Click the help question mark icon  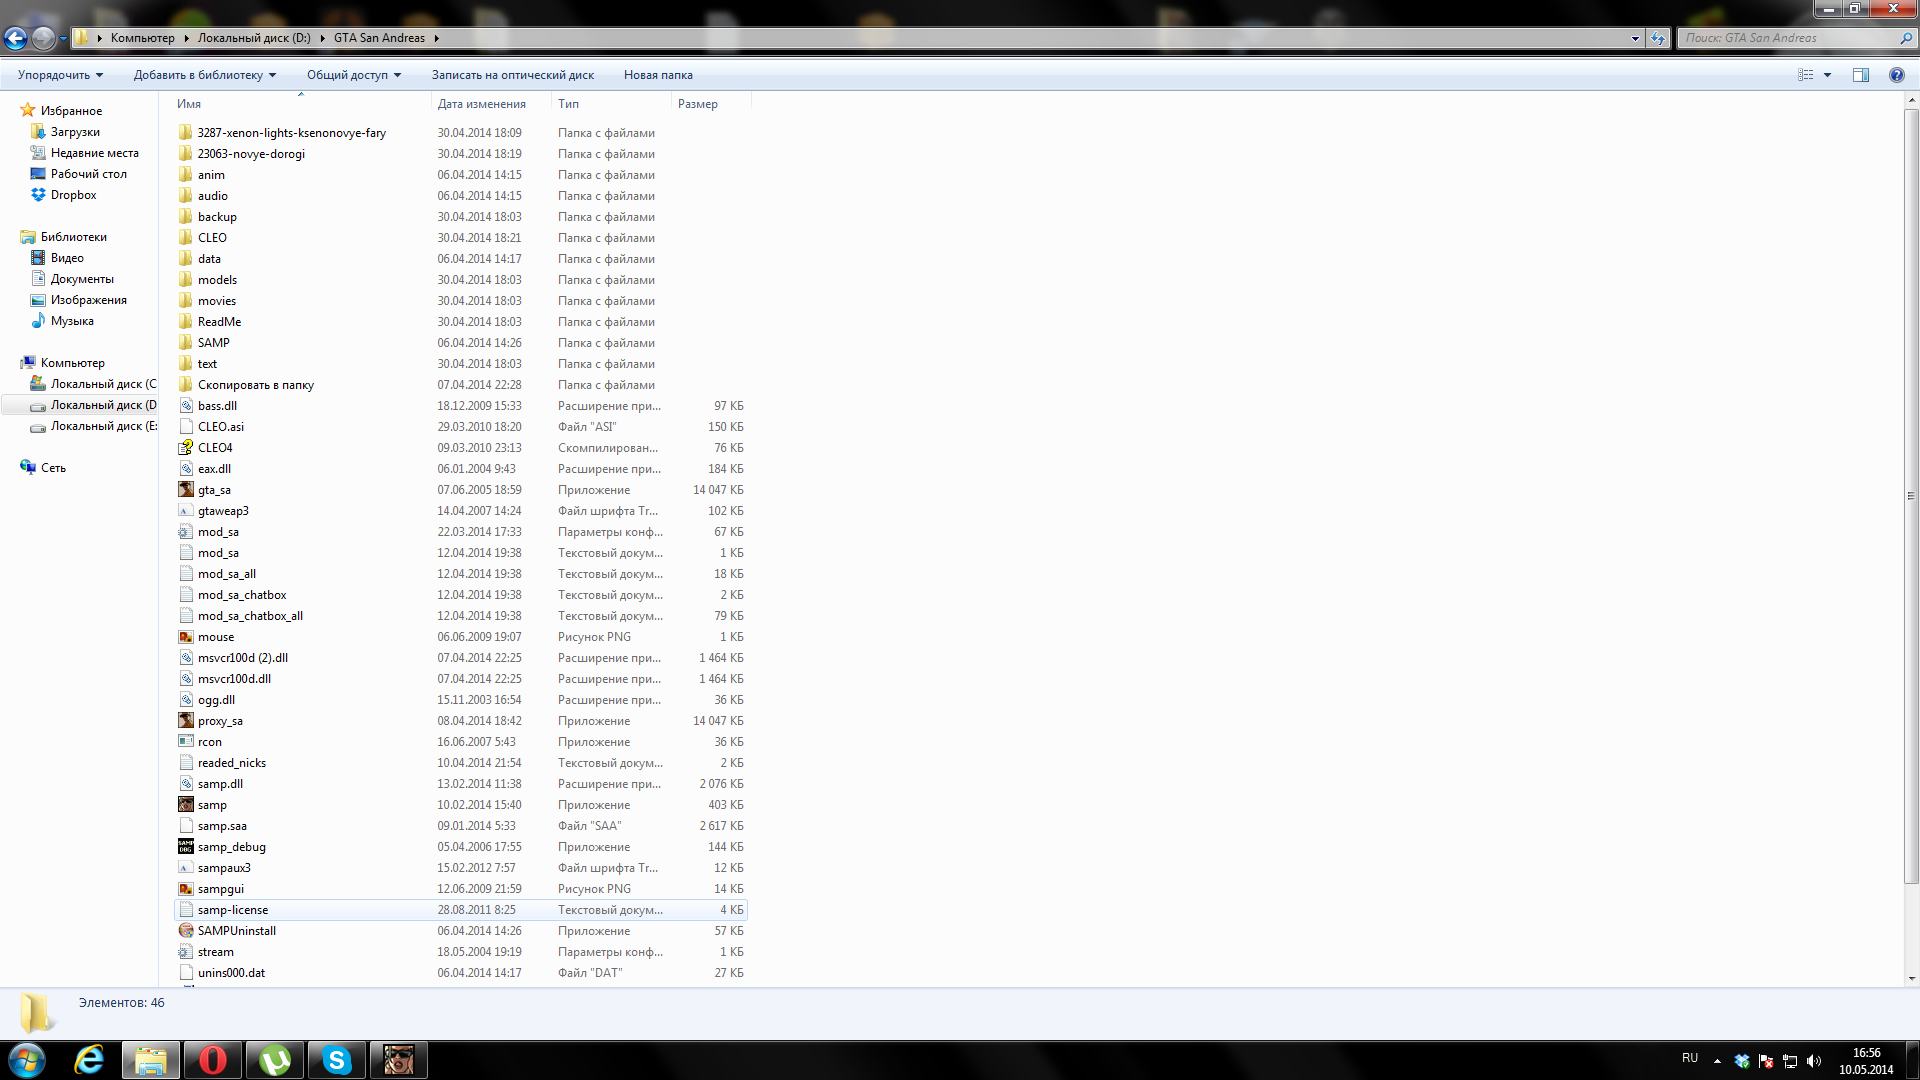point(1896,75)
